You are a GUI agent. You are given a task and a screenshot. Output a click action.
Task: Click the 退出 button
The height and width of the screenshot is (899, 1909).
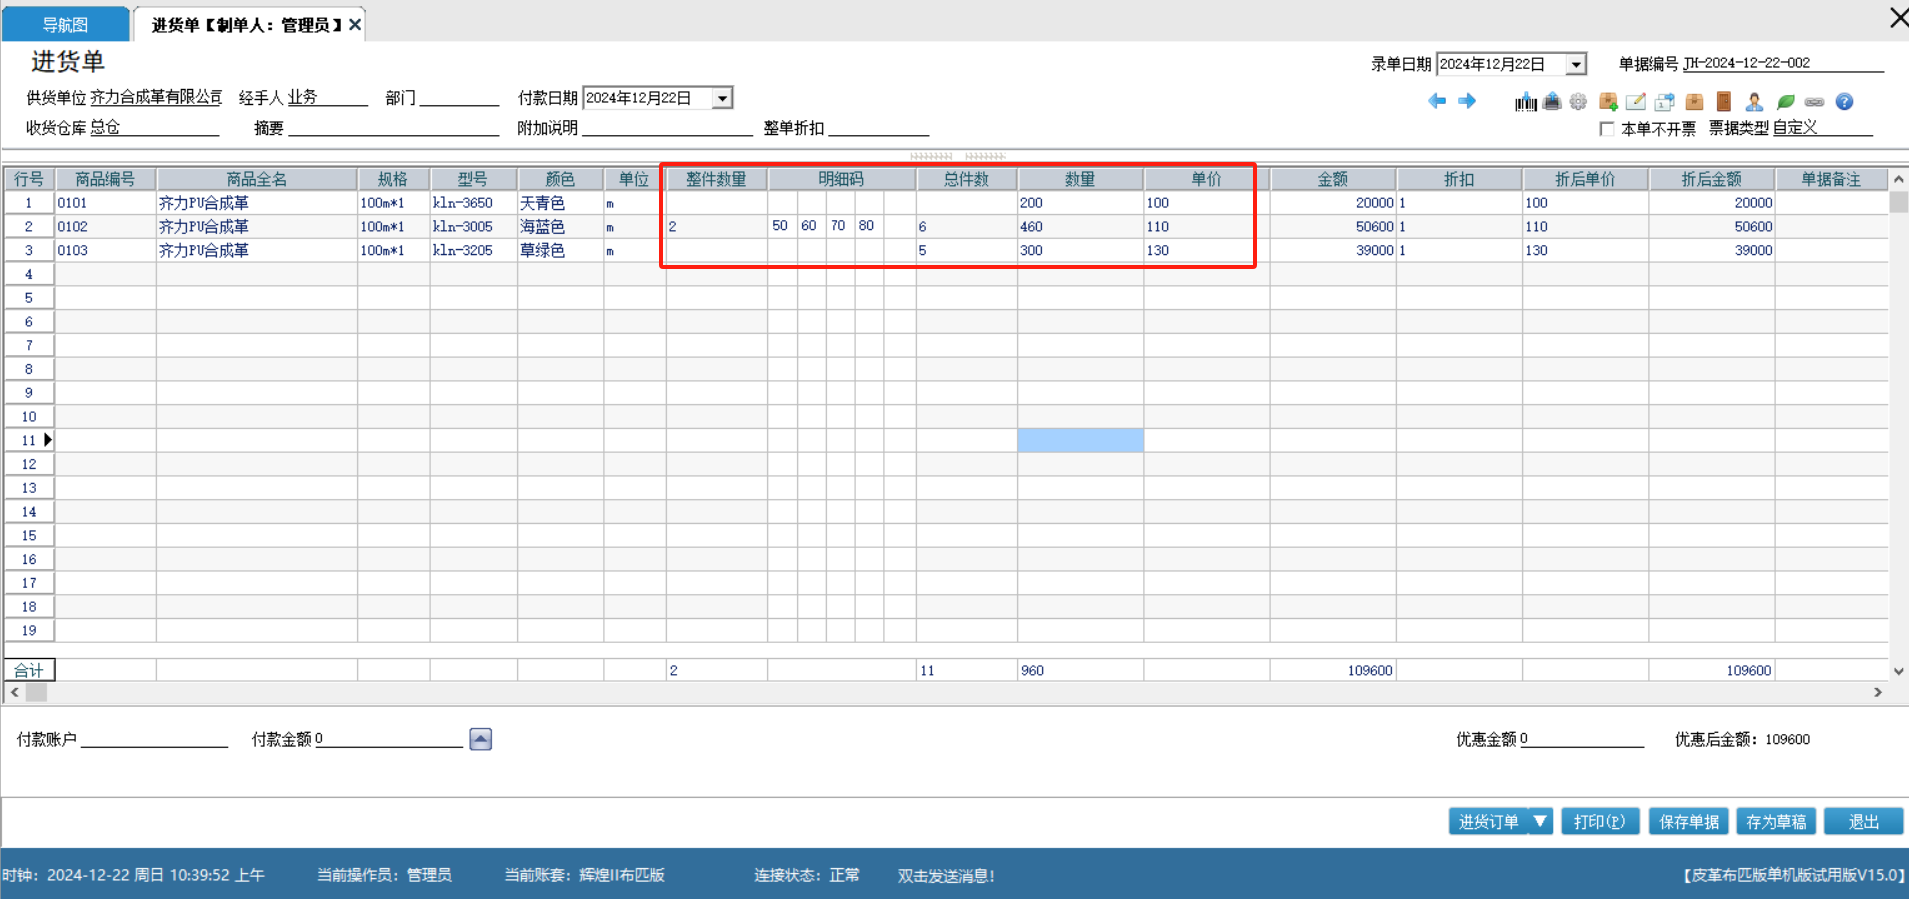pyautogui.click(x=1864, y=821)
